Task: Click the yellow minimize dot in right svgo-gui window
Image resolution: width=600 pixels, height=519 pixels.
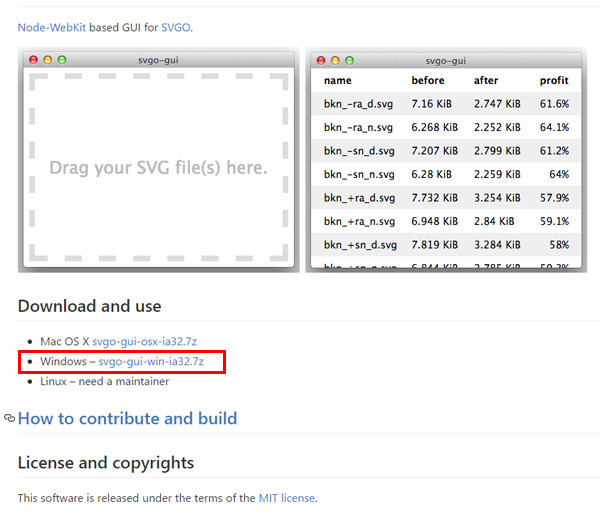Action: pyautogui.click(x=335, y=60)
